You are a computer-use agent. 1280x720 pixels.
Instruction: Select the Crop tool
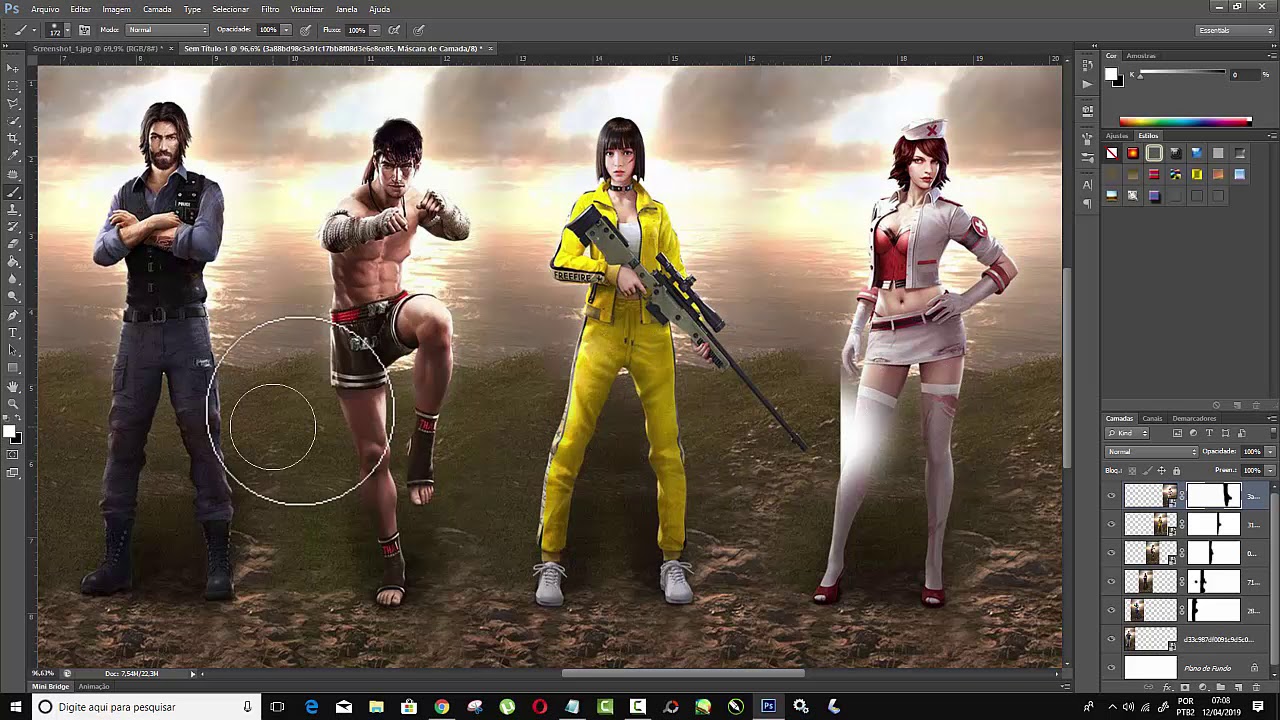[x=13, y=138]
